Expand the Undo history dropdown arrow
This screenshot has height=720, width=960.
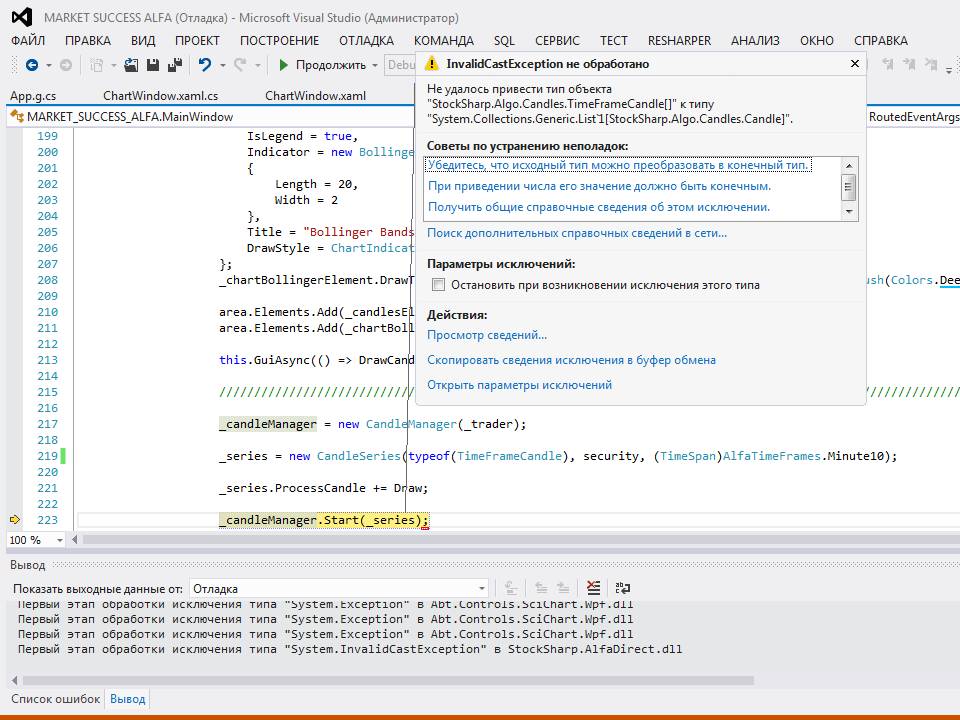(x=221, y=65)
